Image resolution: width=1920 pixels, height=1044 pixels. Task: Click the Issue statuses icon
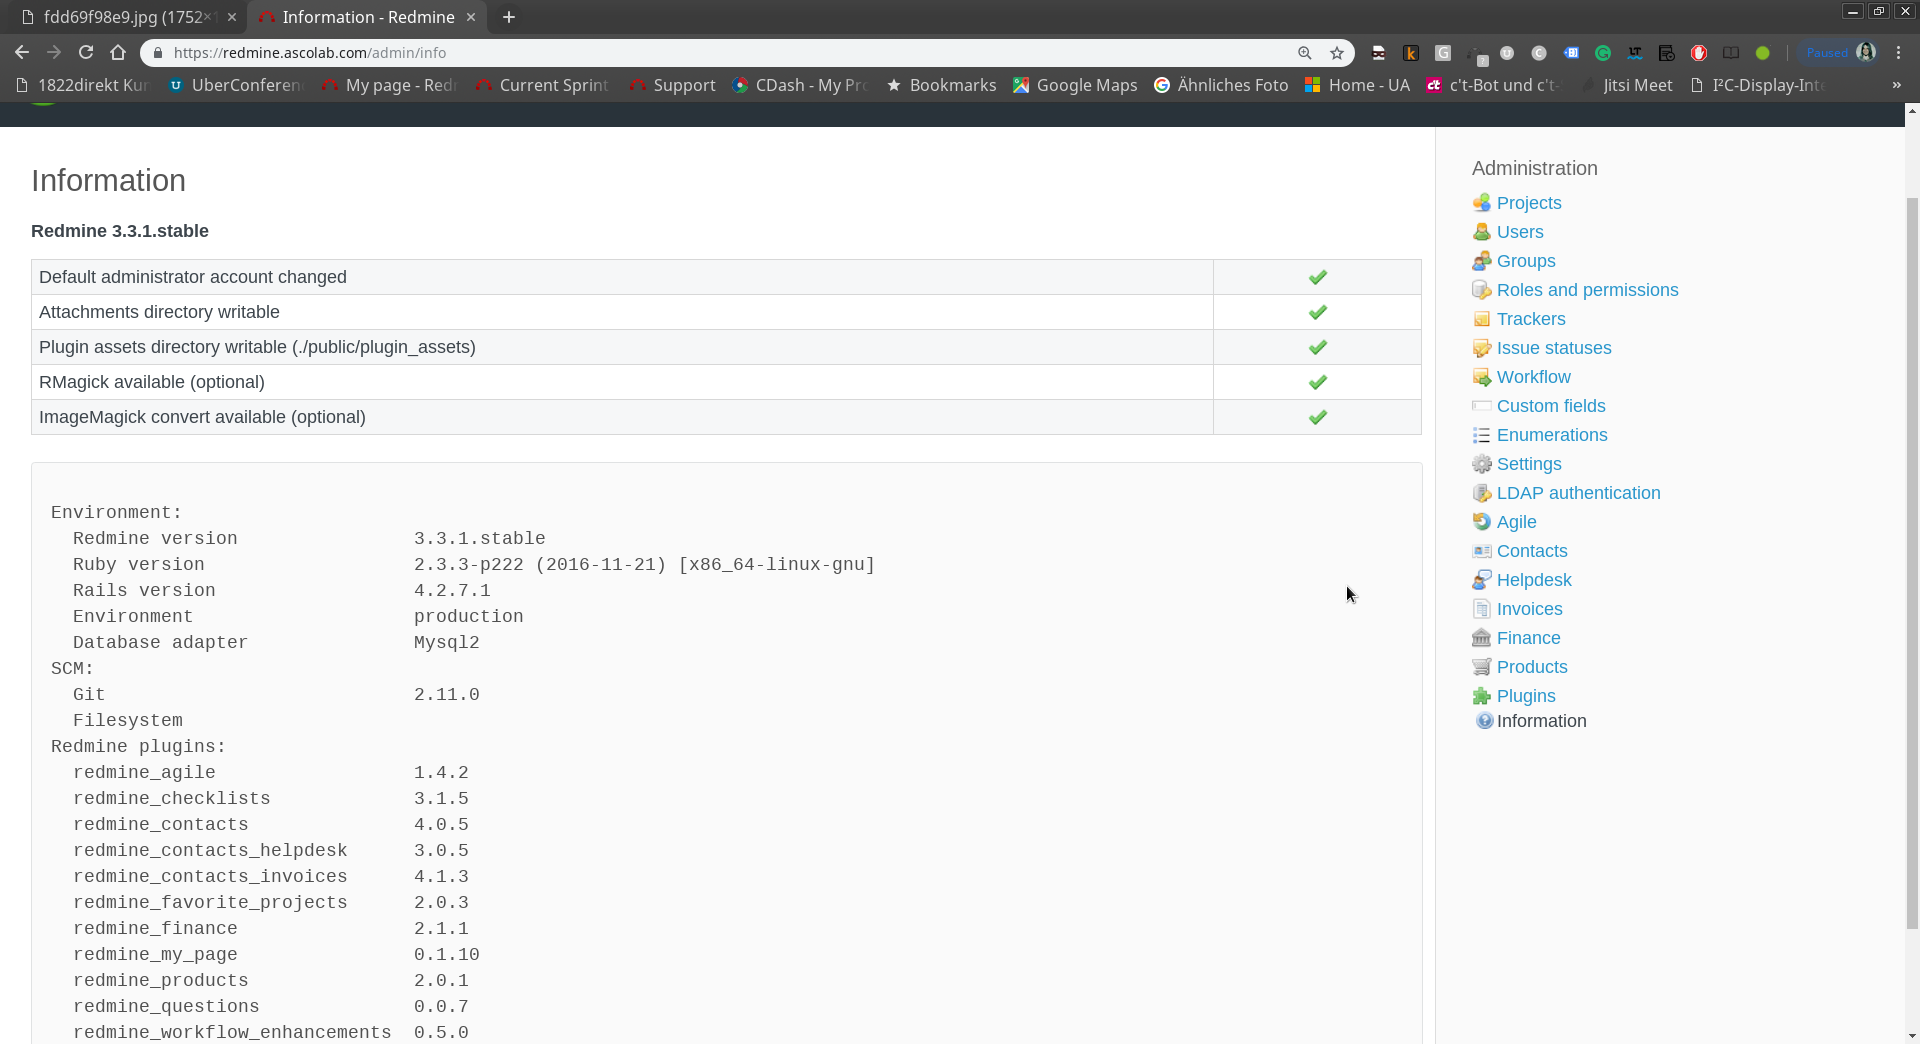[x=1481, y=348]
